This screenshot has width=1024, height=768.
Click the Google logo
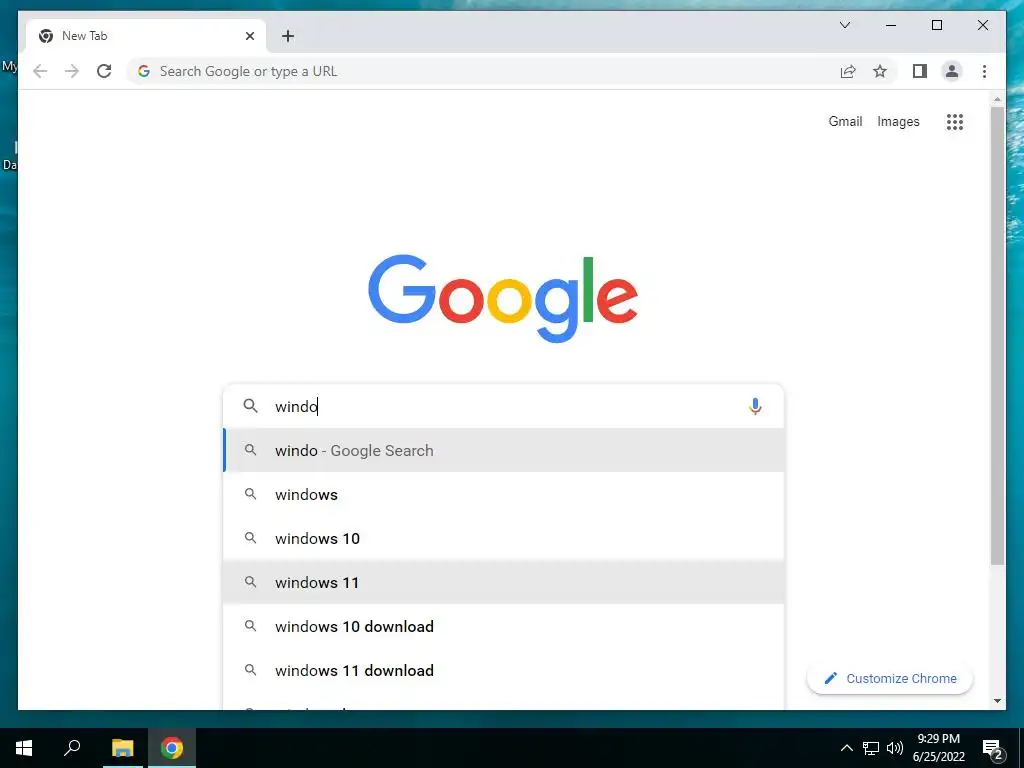[x=503, y=298]
